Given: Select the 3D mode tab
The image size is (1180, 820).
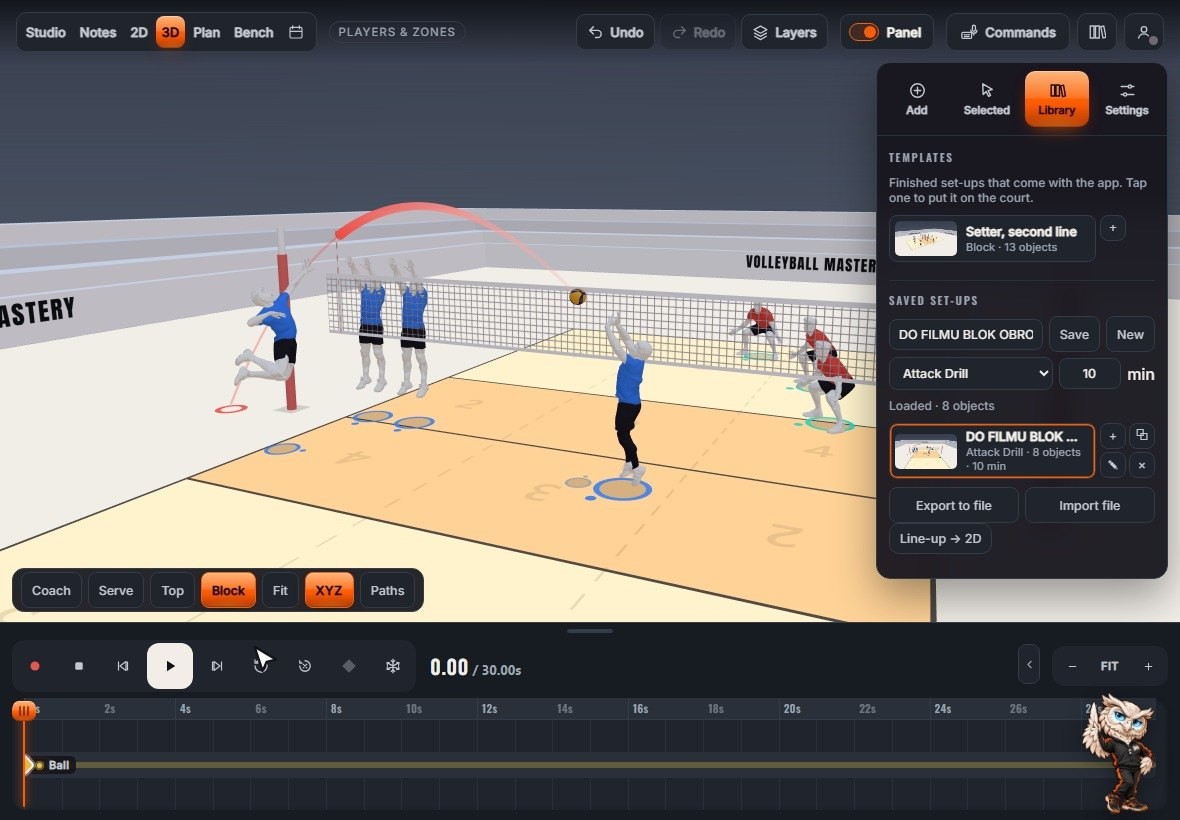Looking at the screenshot, I should coord(170,32).
